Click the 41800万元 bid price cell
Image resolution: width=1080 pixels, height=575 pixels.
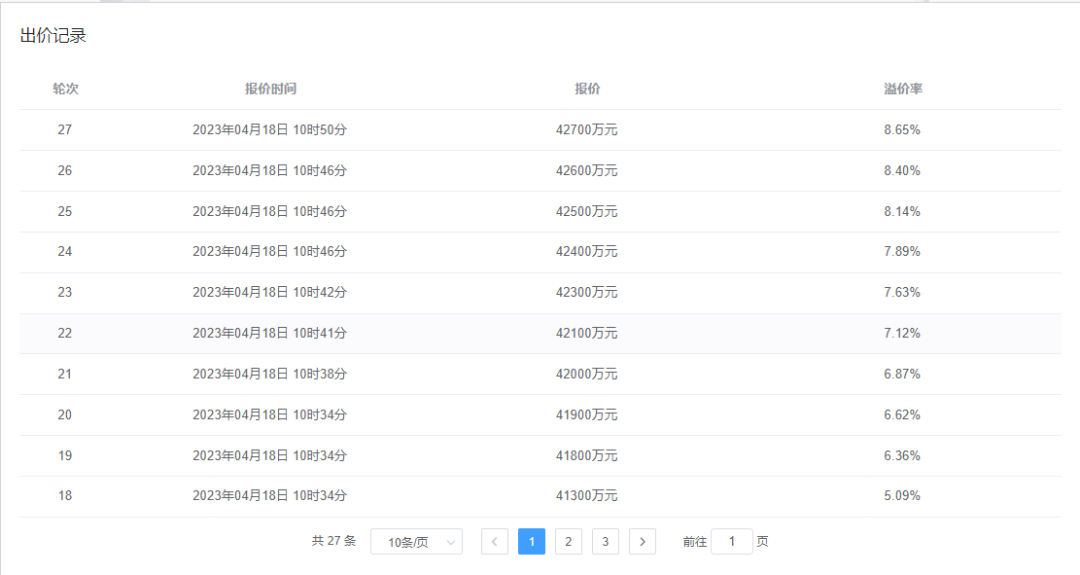pyautogui.click(x=587, y=455)
